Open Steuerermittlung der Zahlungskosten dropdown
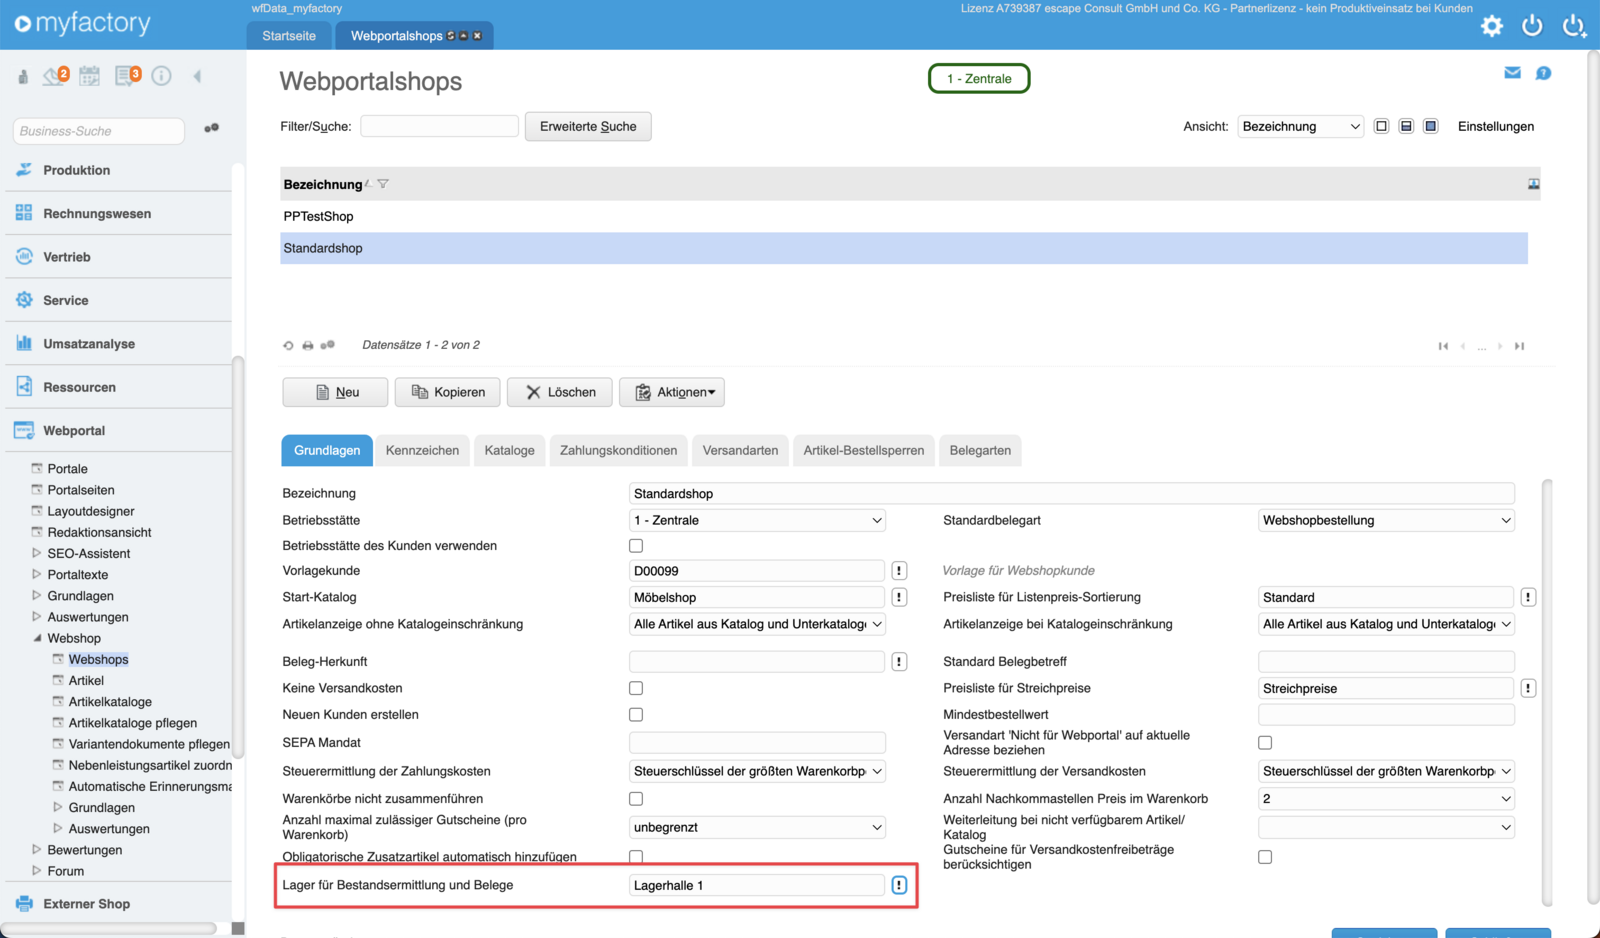This screenshot has width=1600, height=938. pos(757,771)
